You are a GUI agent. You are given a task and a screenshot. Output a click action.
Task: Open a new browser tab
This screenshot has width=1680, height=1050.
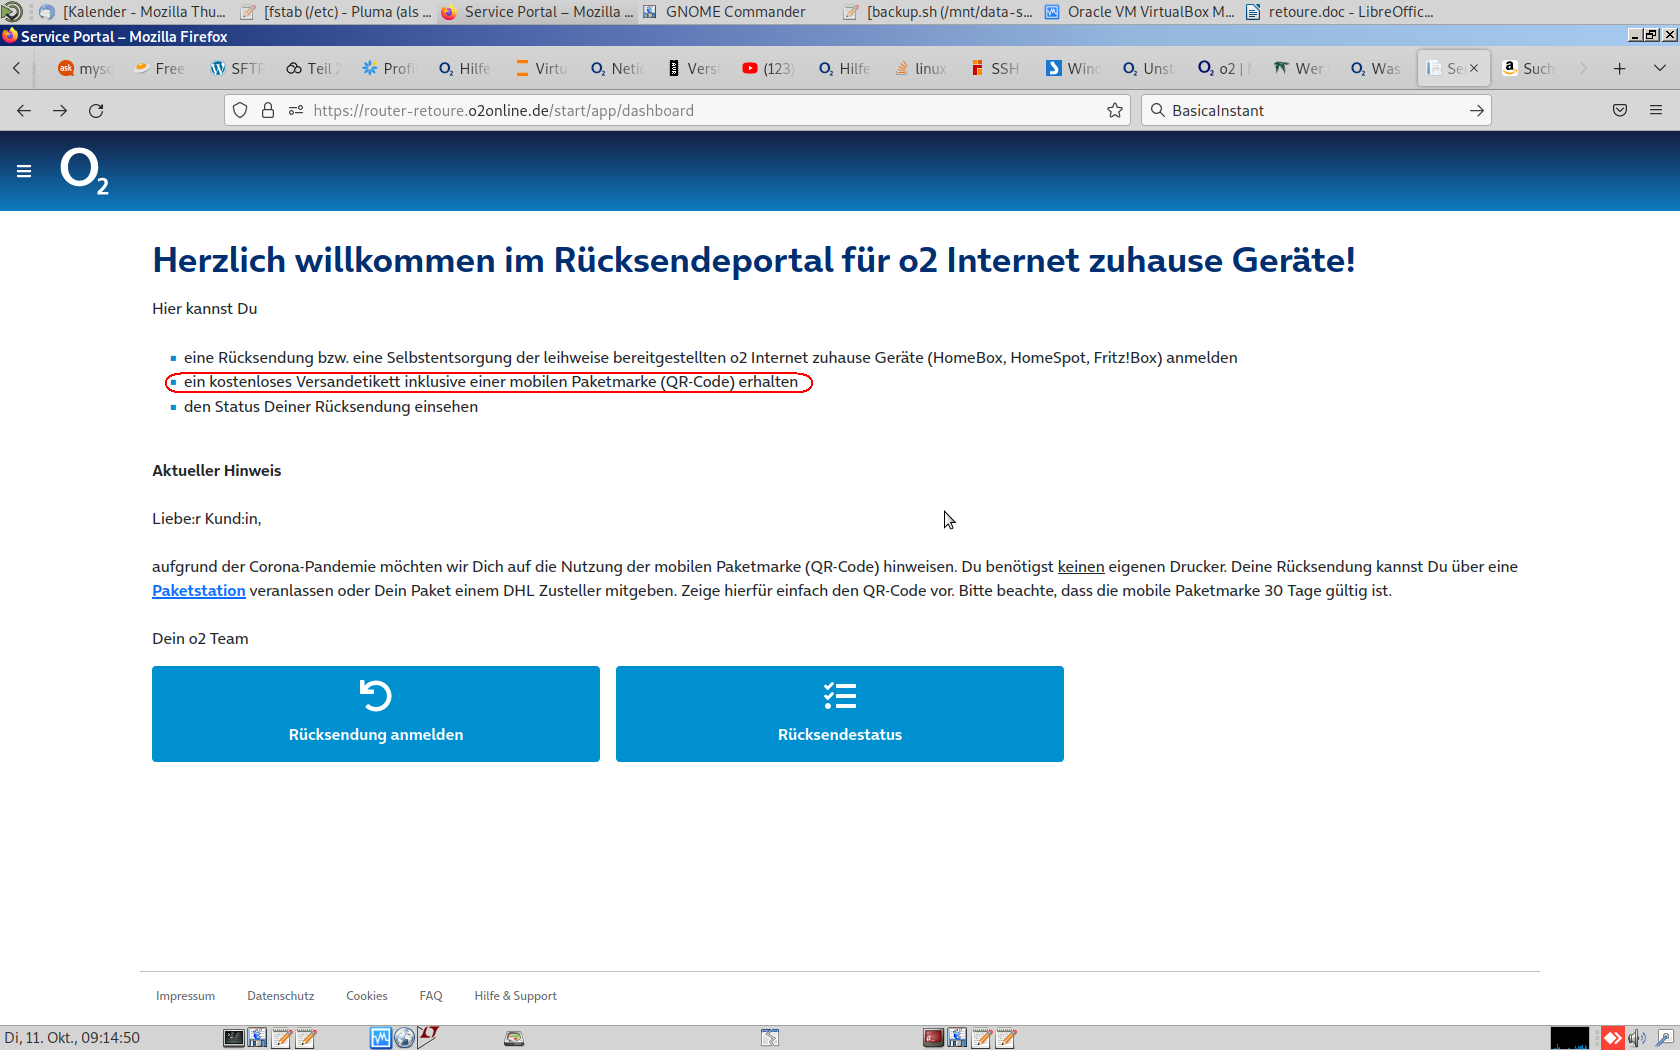coord(1620,69)
